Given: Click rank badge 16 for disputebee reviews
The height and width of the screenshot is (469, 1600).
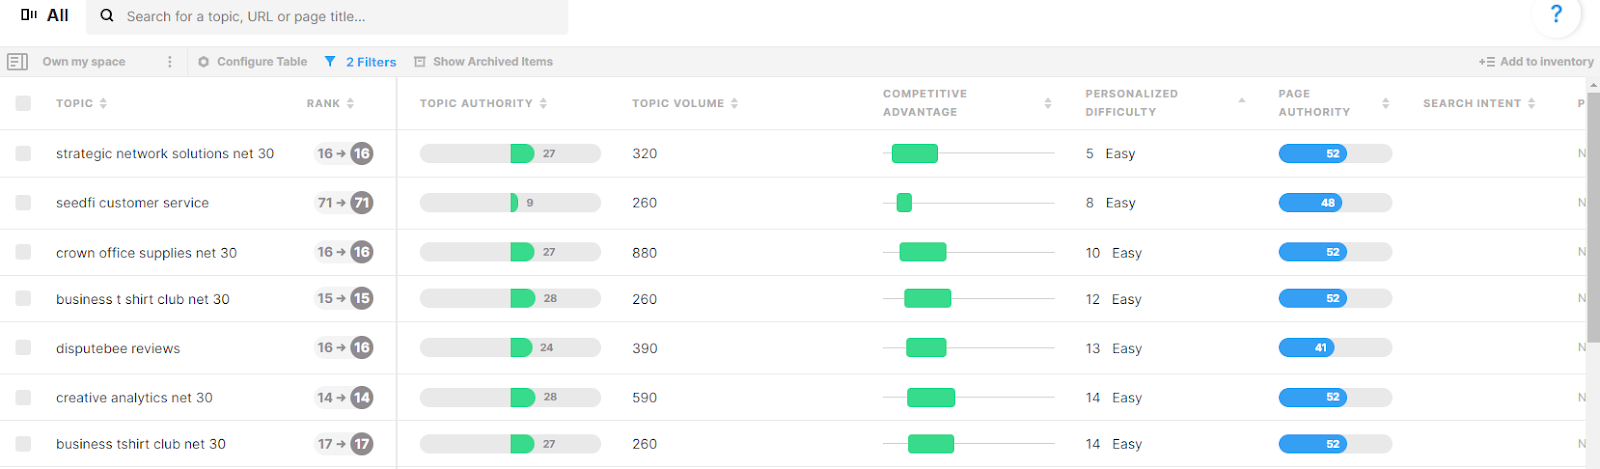Looking at the screenshot, I should coord(362,347).
